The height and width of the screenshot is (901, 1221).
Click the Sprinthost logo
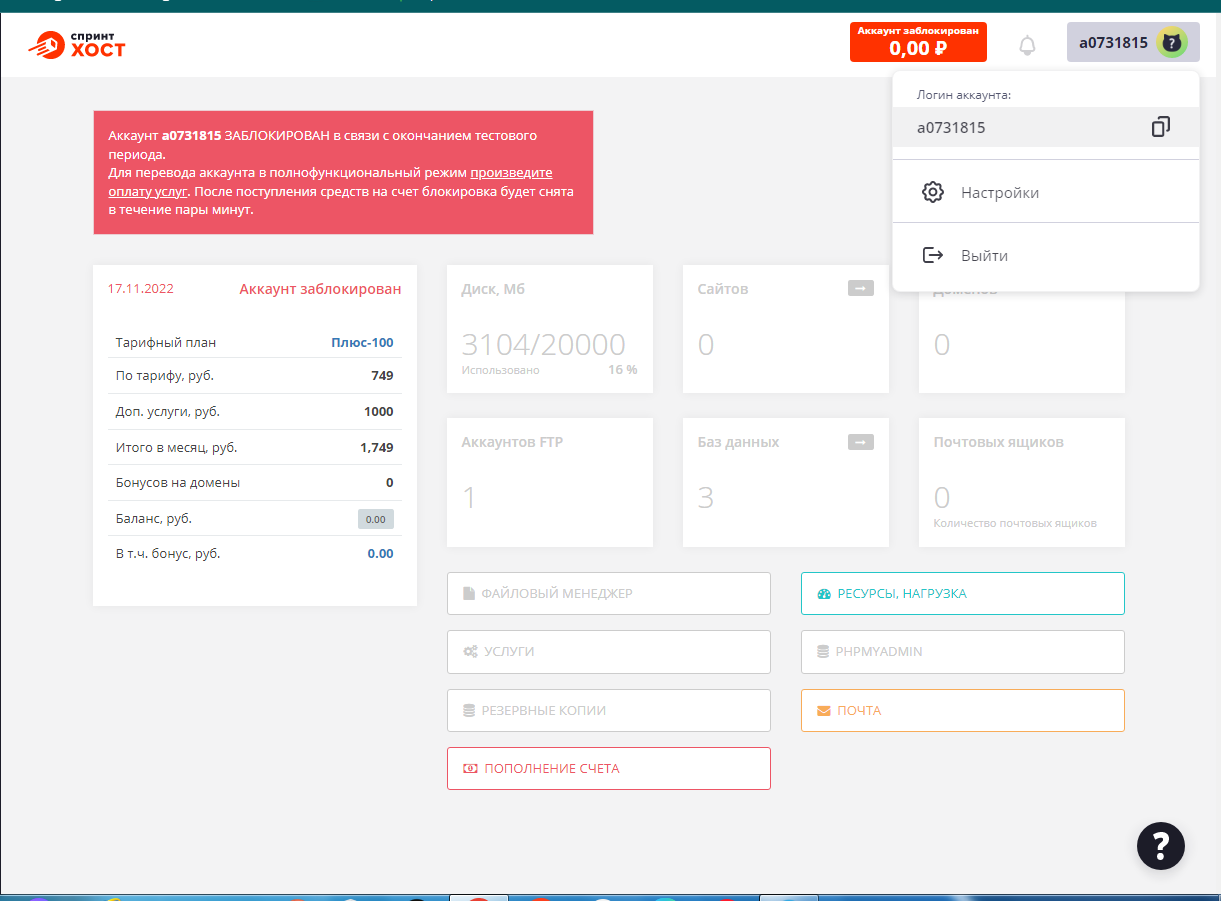click(x=77, y=43)
